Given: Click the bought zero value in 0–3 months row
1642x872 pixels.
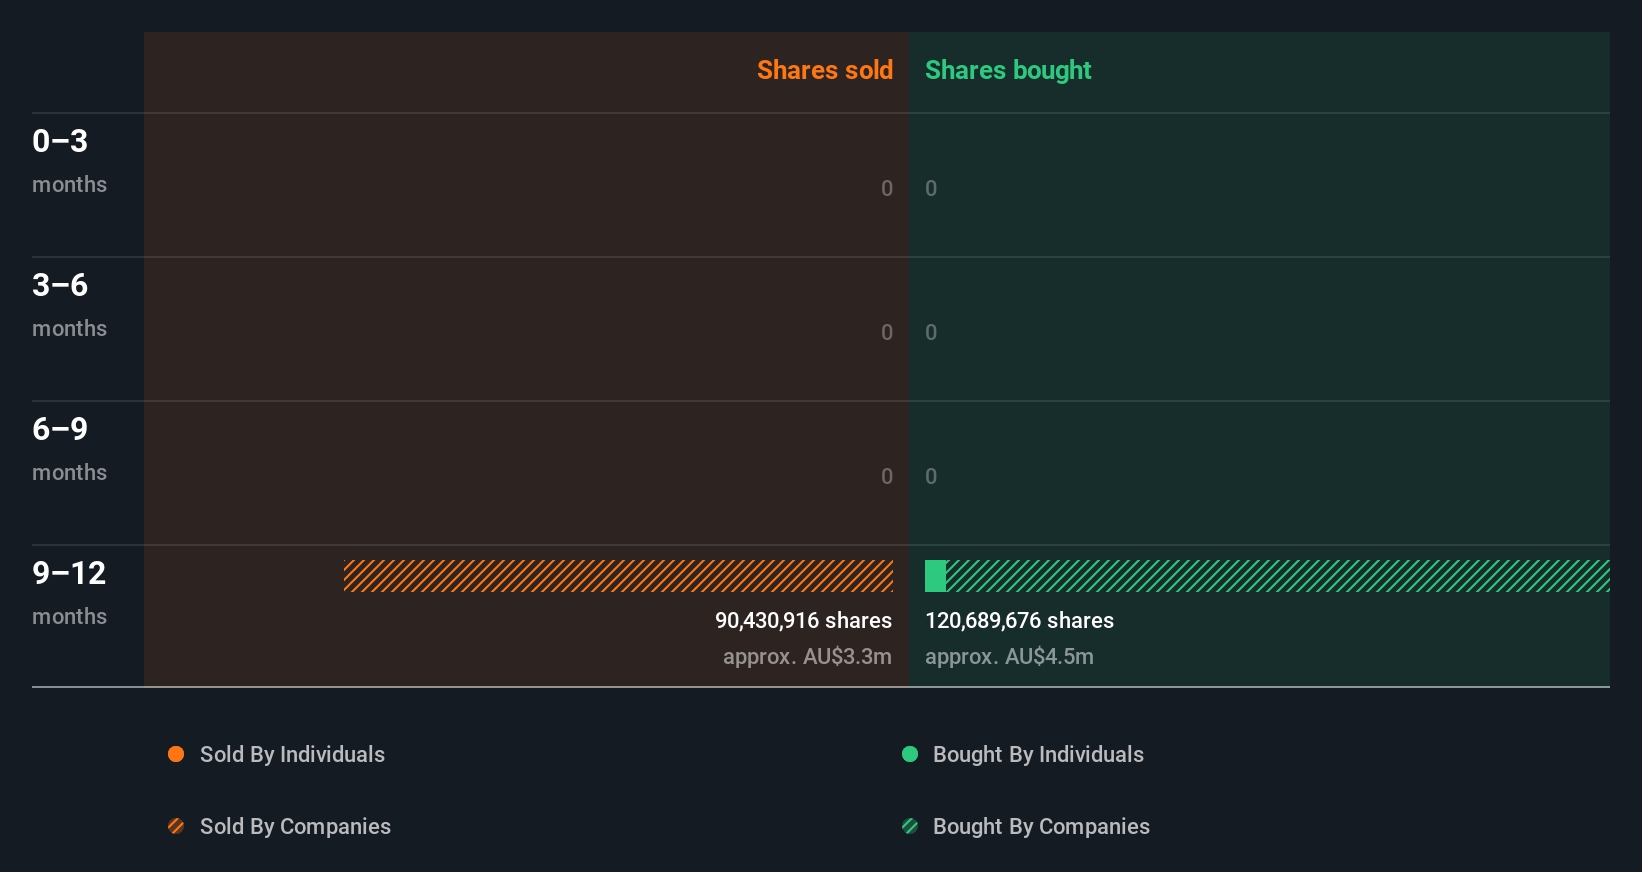Looking at the screenshot, I should coord(931,188).
